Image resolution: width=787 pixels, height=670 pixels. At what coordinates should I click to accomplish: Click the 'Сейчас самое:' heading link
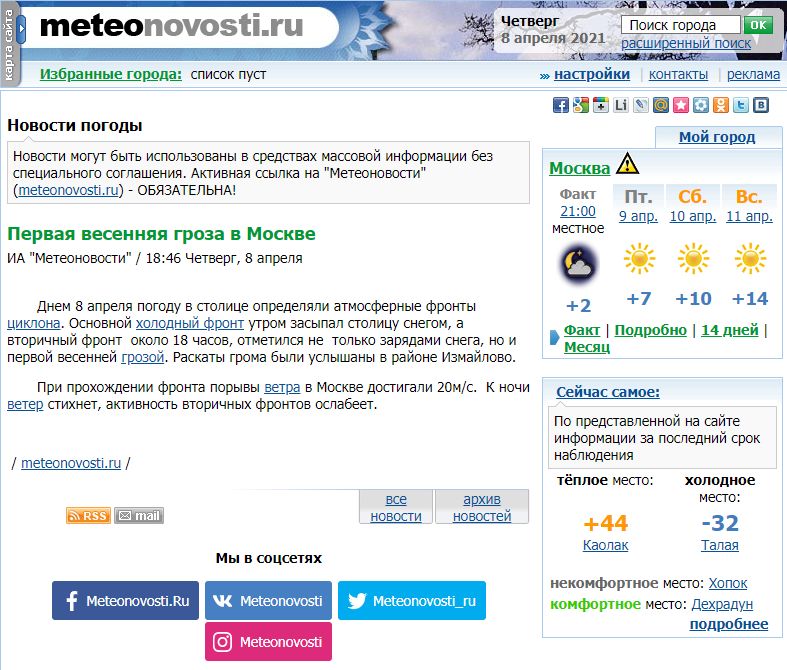(608, 392)
